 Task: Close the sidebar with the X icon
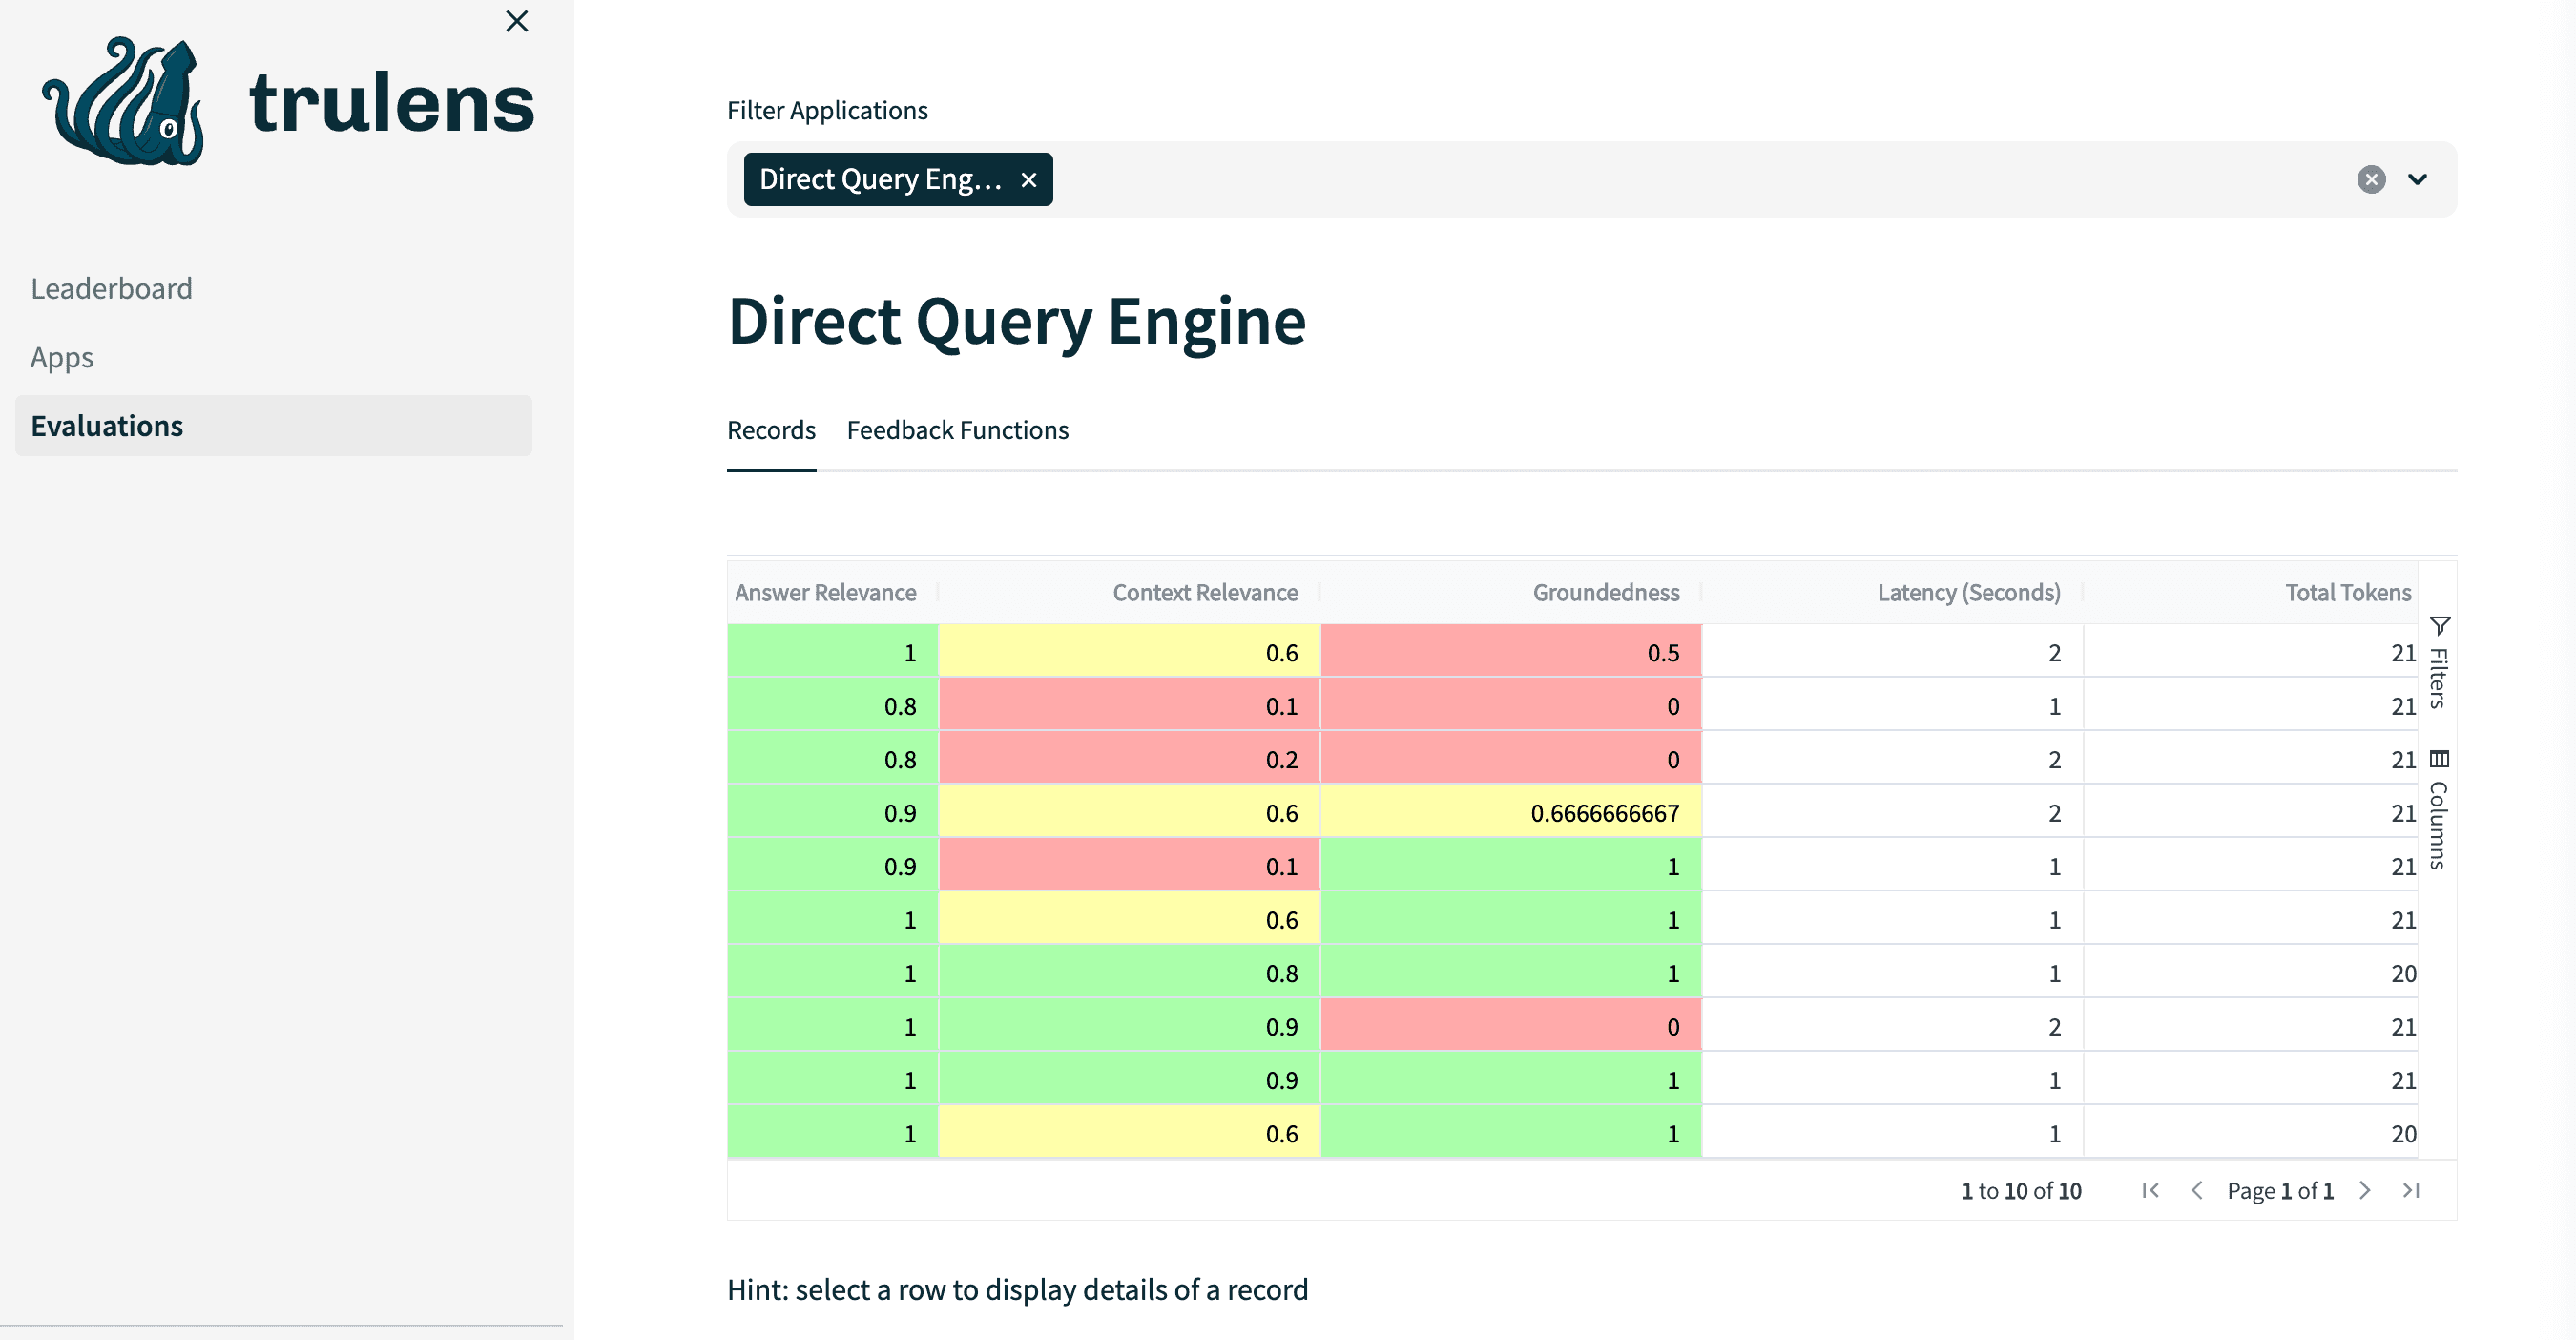point(516,21)
